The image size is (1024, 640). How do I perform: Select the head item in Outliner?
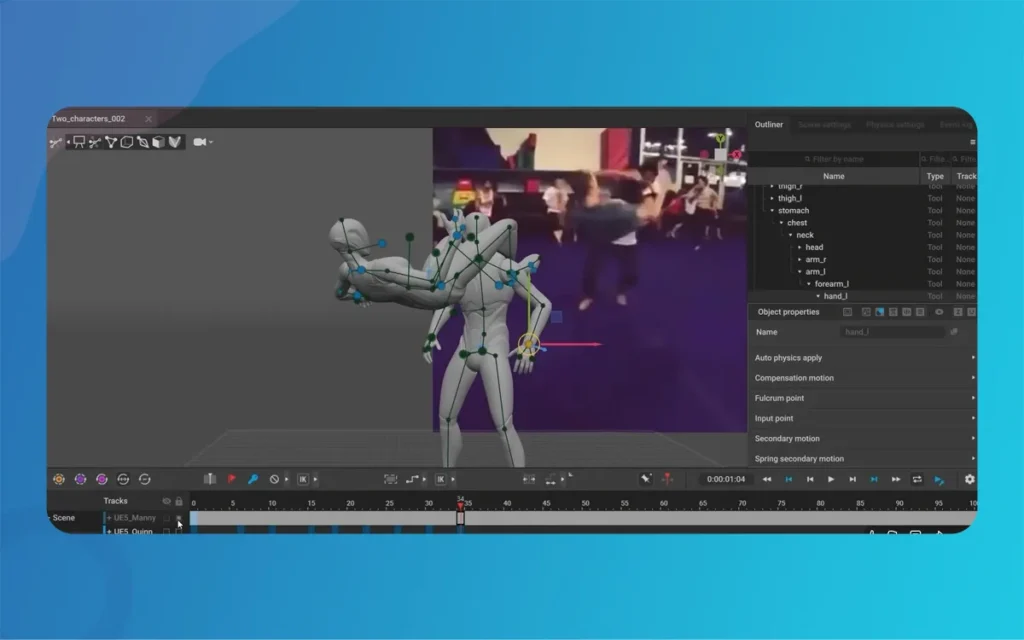(x=814, y=247)
